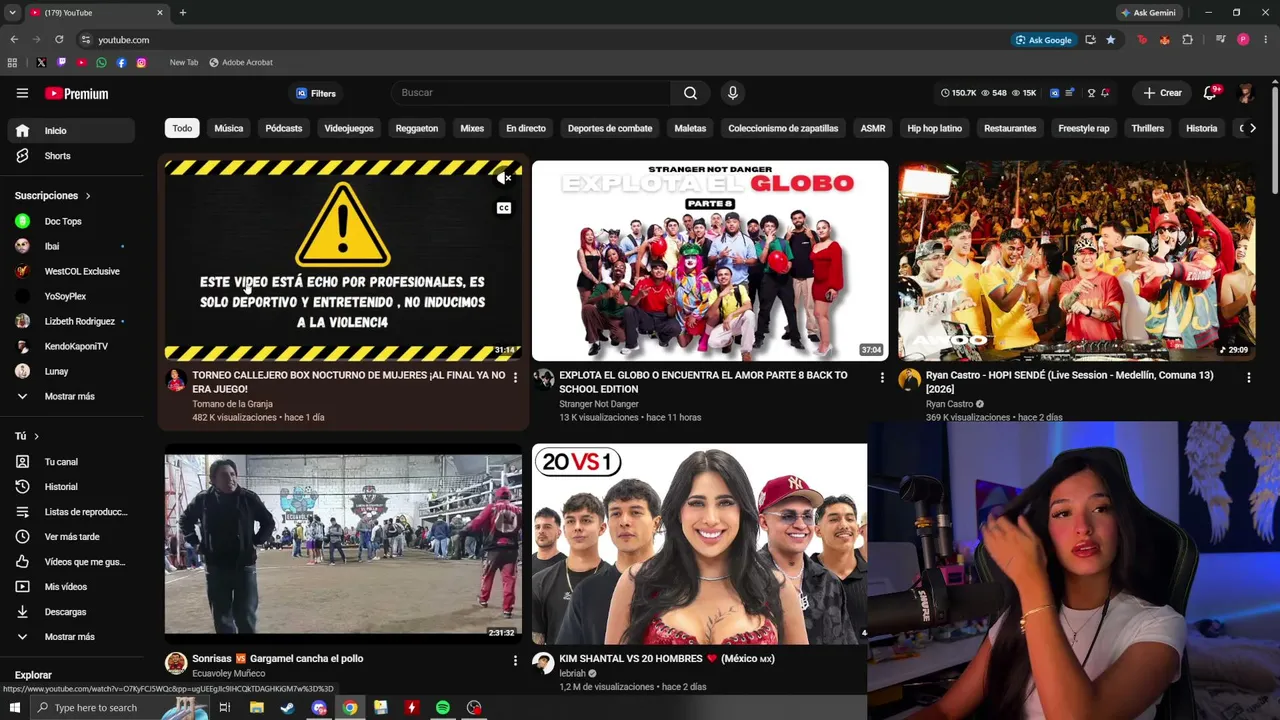
Task: Open Steam from the taskbar
Action: point(287,708)
